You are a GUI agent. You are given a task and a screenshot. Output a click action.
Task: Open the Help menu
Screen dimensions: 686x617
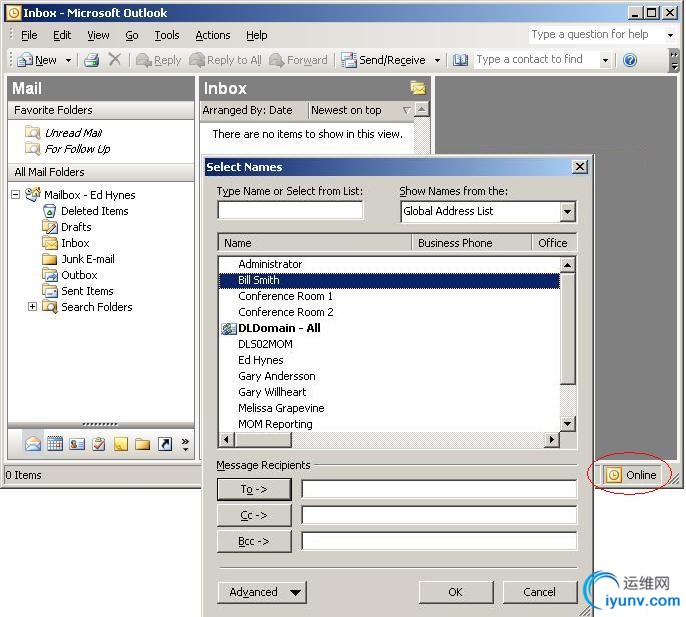pyautogui.click(x=256, y=35)
